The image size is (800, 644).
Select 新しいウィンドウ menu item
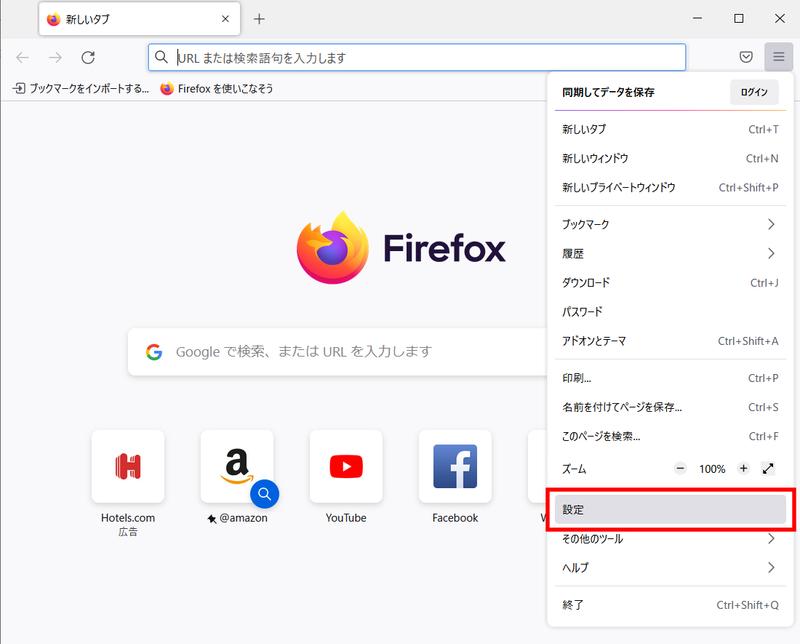pos(670,158)
